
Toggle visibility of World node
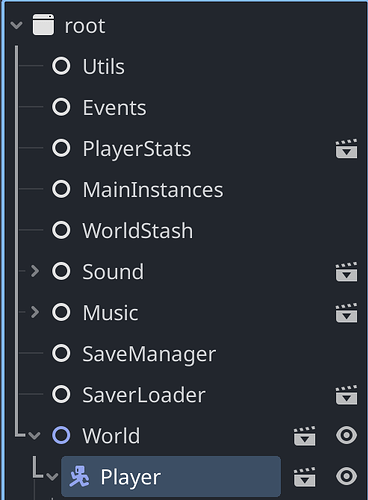pos(346,435)
